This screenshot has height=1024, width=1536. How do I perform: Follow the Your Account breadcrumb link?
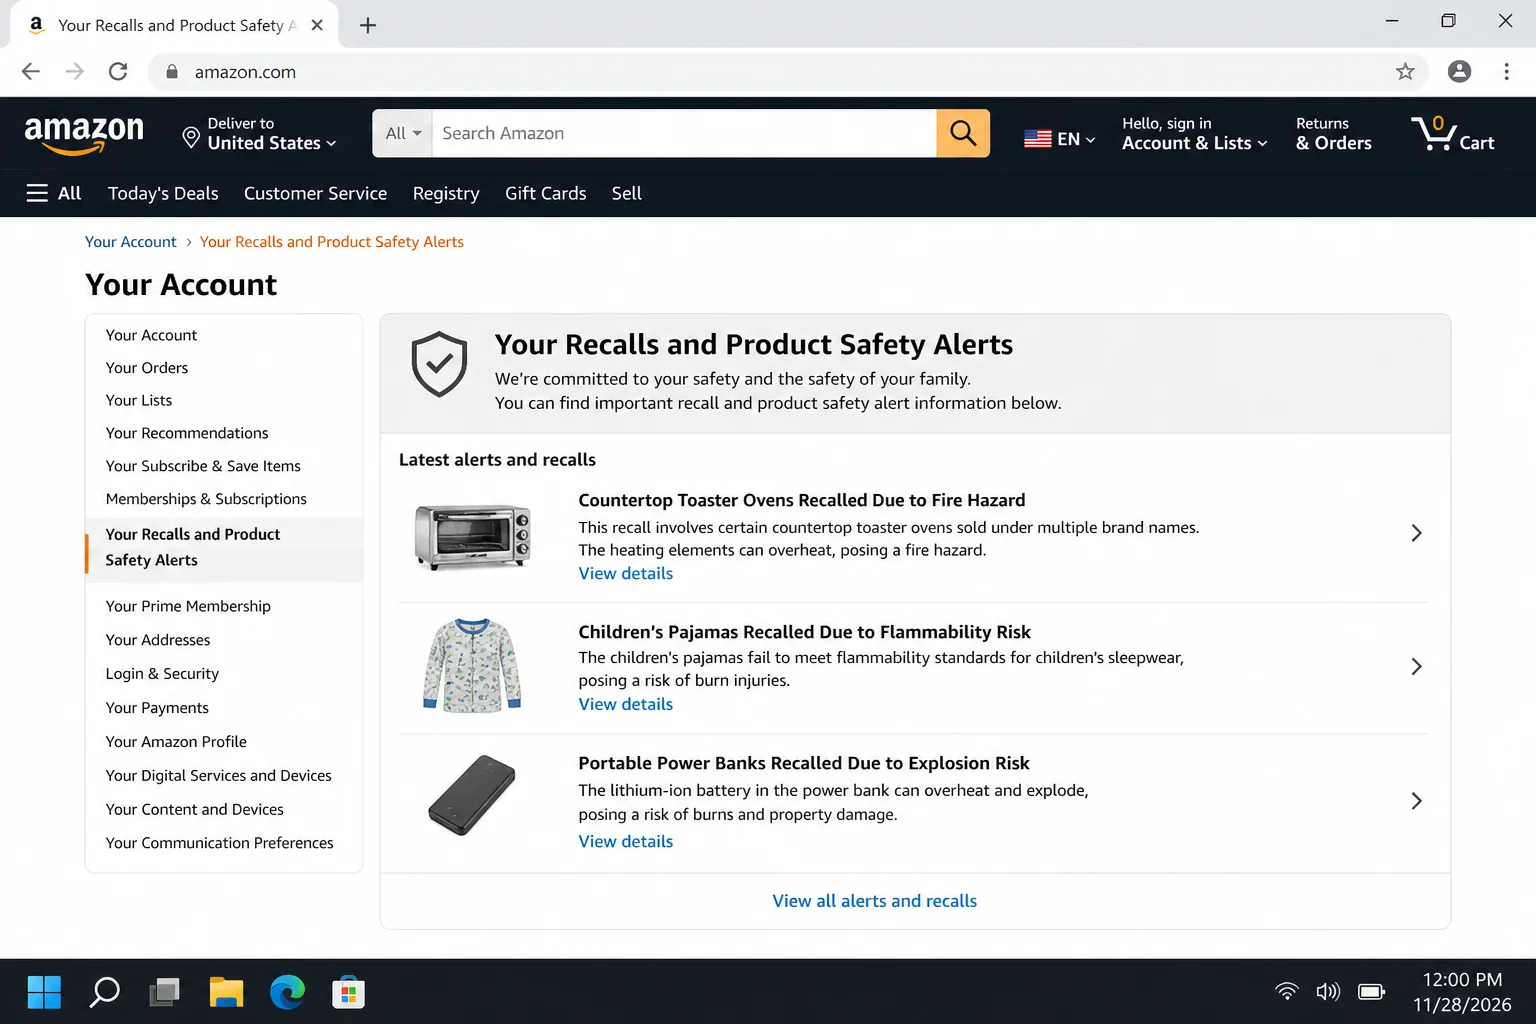coord(130,242)
